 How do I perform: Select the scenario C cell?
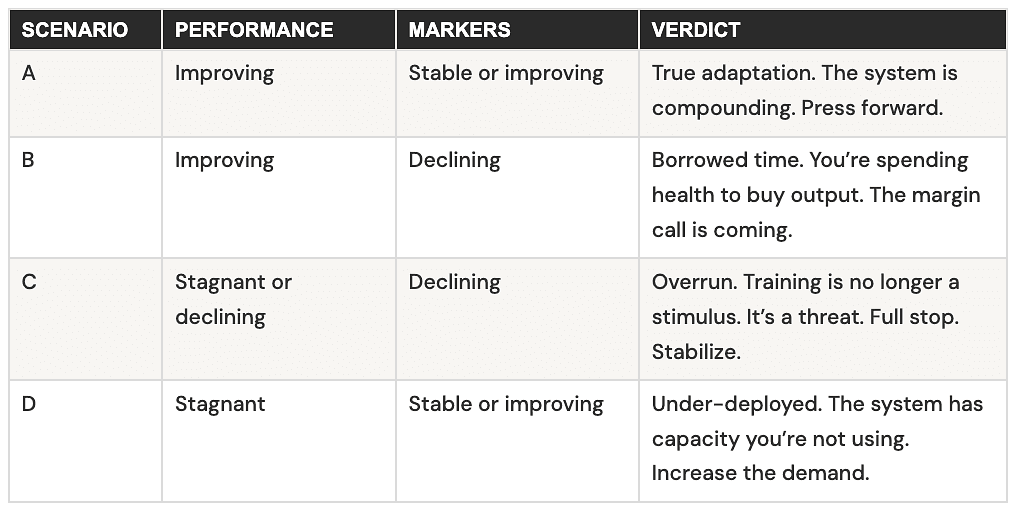point(85,319)
